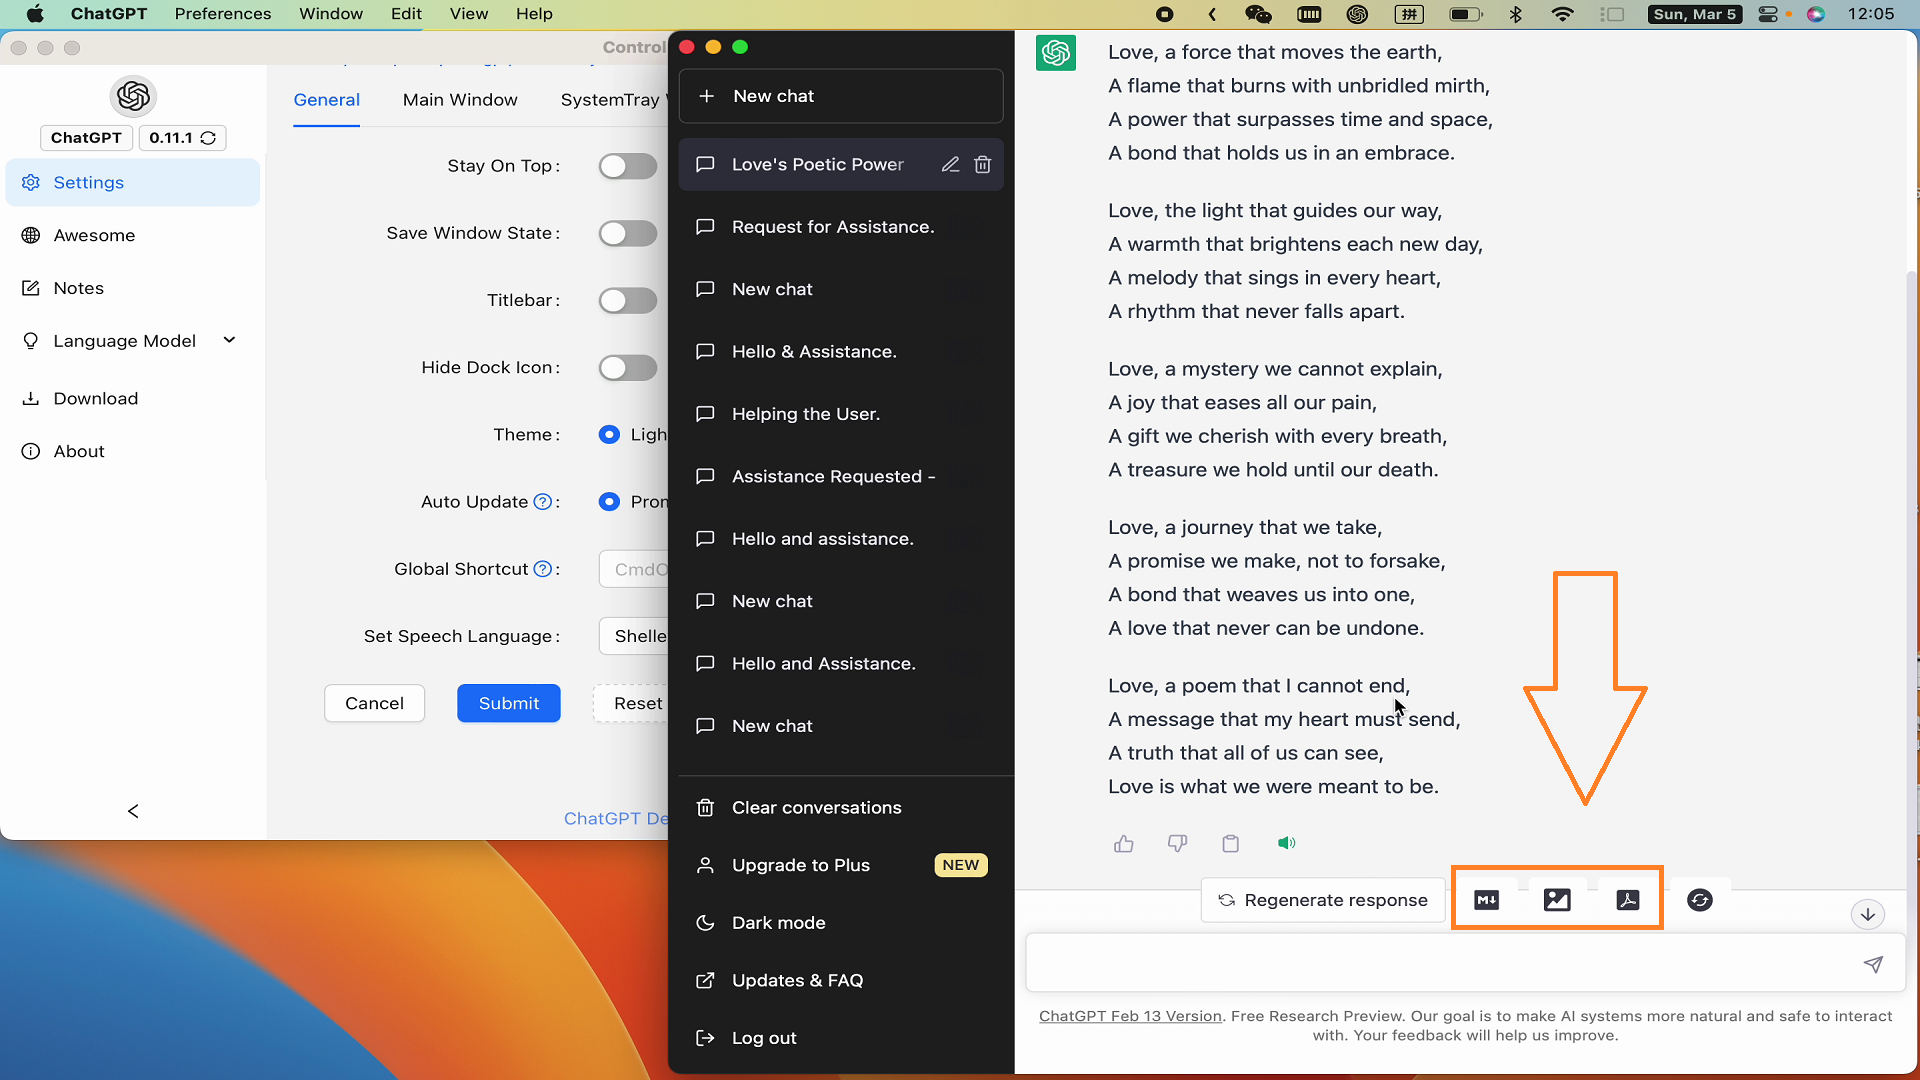This screenshot has width=1920, height=1080.
Task: Click the Regenerate response button
Action: (x=1322, y=900)
